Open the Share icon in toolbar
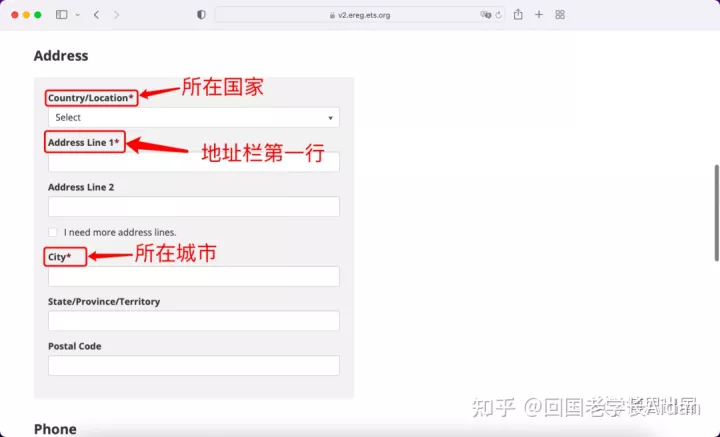 click(x=518, y=14)
